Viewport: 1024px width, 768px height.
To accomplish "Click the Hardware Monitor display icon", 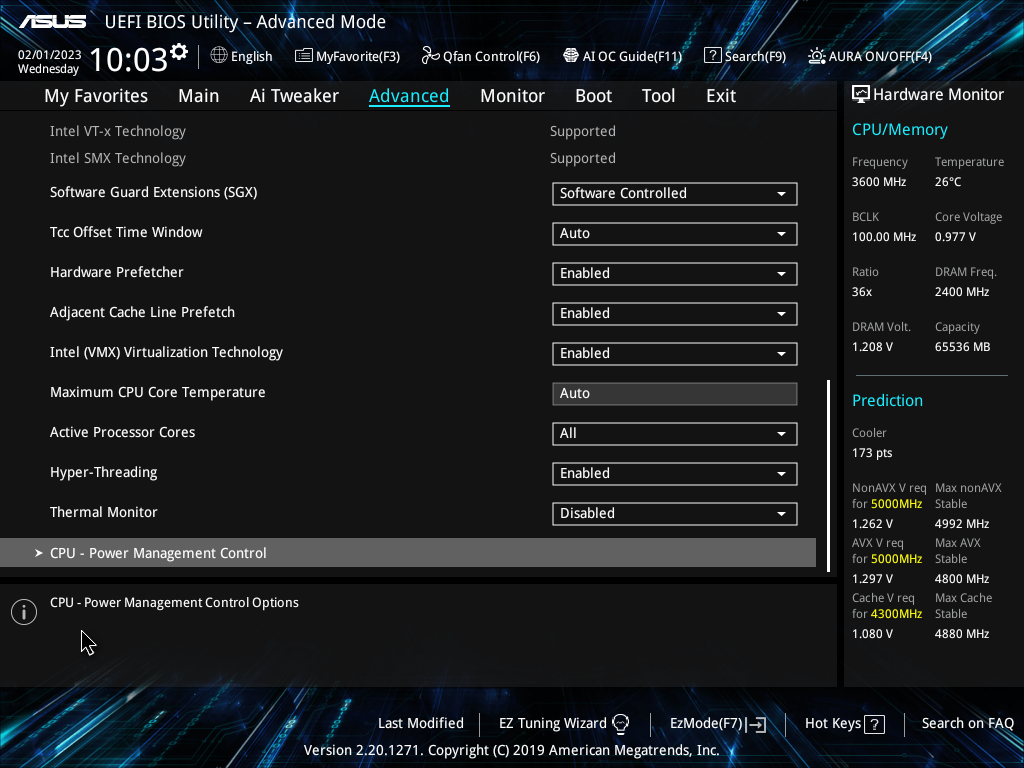I will point(861,95).
